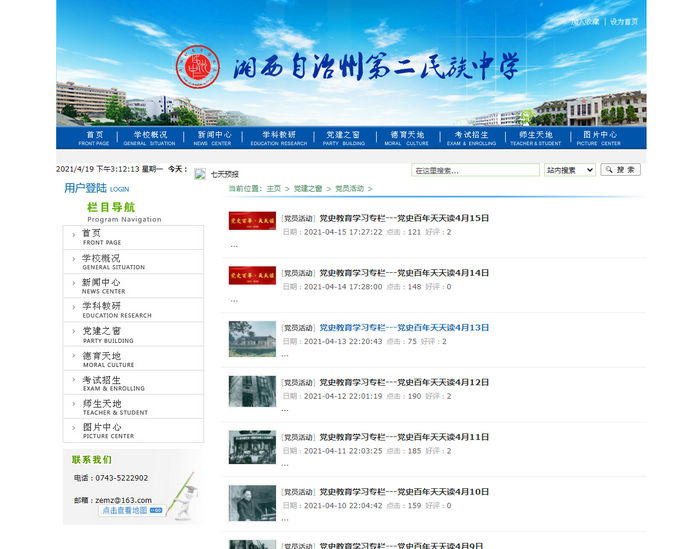This screenshot has width=700, height=549.
Task: Click the building photo thumbnail of 4月13日 article
Action: point(252,339)
